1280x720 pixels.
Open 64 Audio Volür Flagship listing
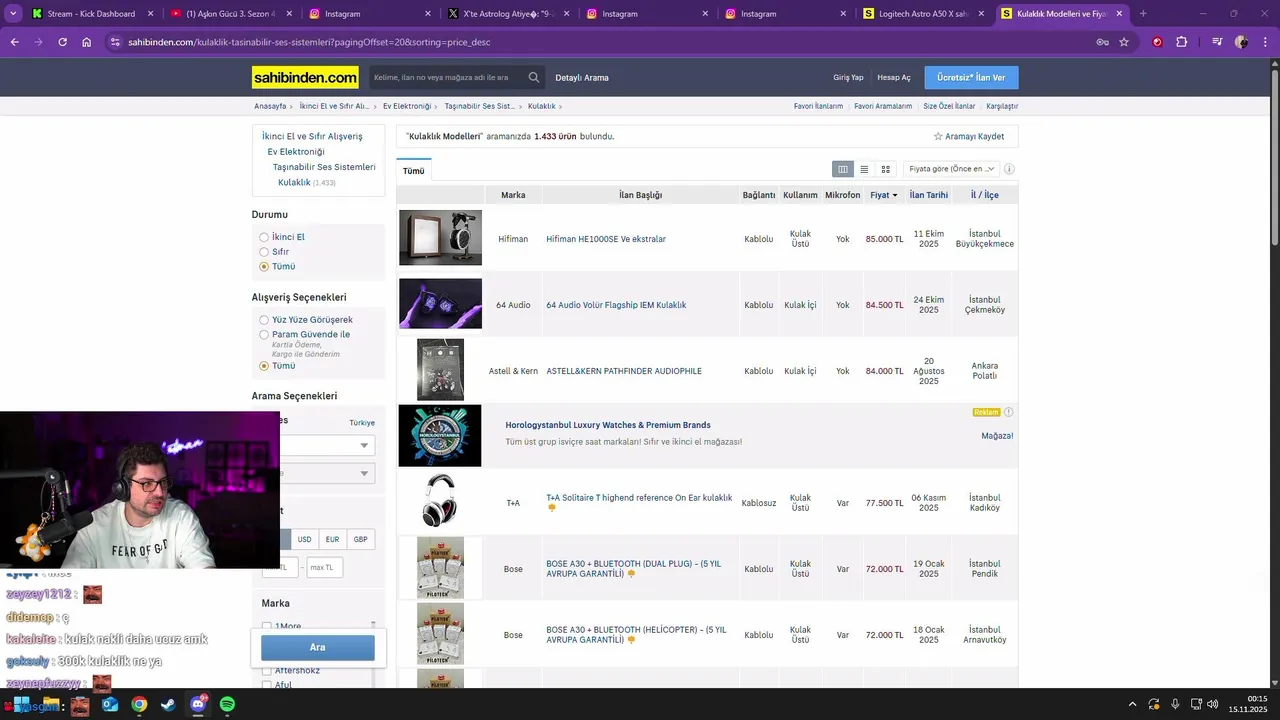click(x=616, y=305)
